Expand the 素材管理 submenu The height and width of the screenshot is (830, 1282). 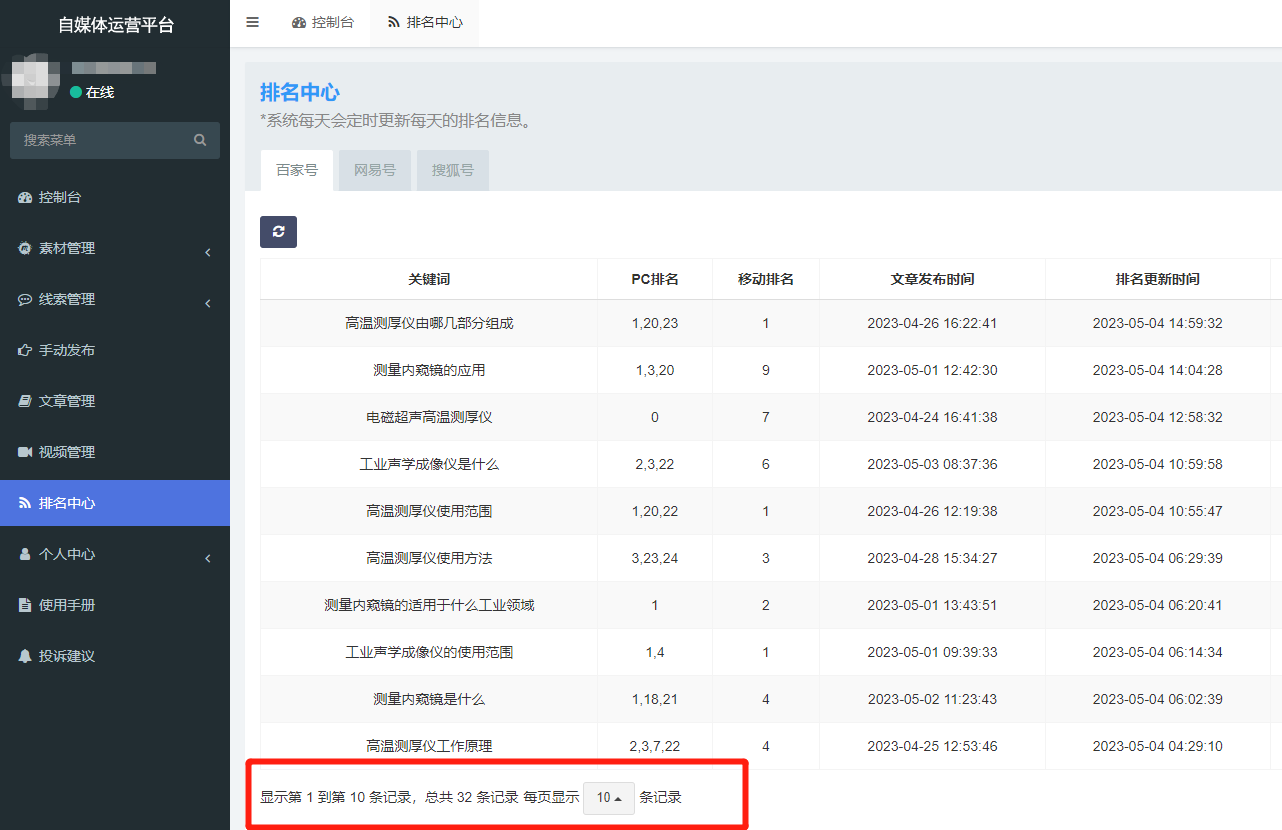click(x=66, y=248)
